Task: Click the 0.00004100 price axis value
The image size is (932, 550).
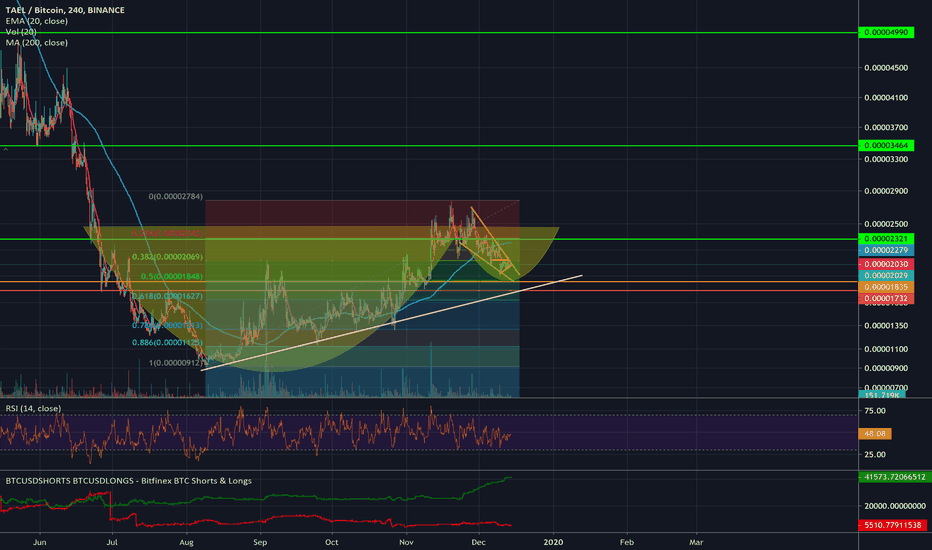Action: click(x=886, y=98)
